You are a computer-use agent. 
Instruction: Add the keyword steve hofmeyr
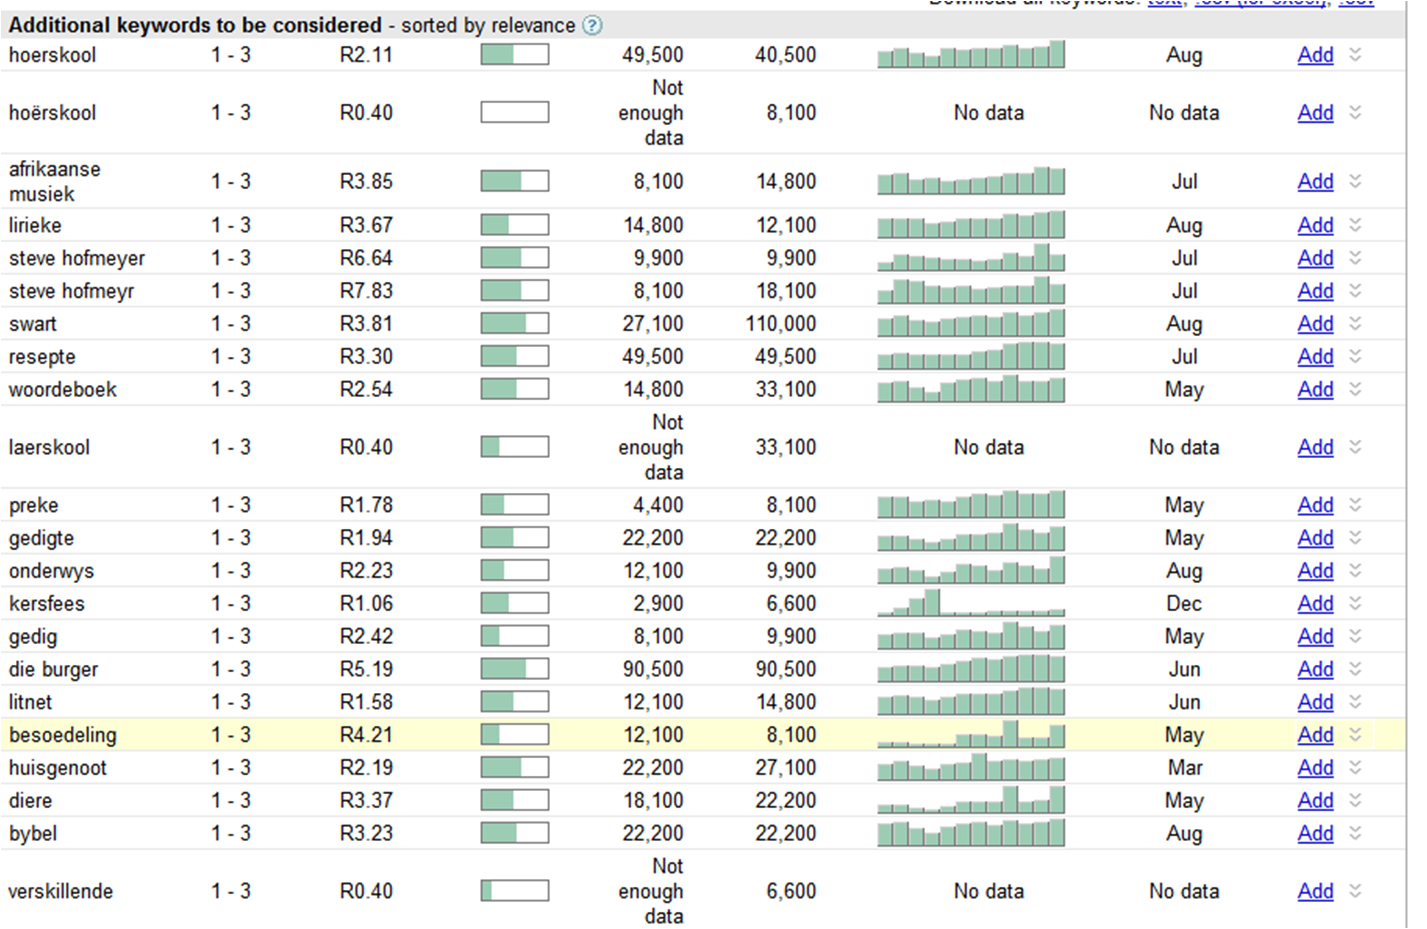[x=1315, y=291]
